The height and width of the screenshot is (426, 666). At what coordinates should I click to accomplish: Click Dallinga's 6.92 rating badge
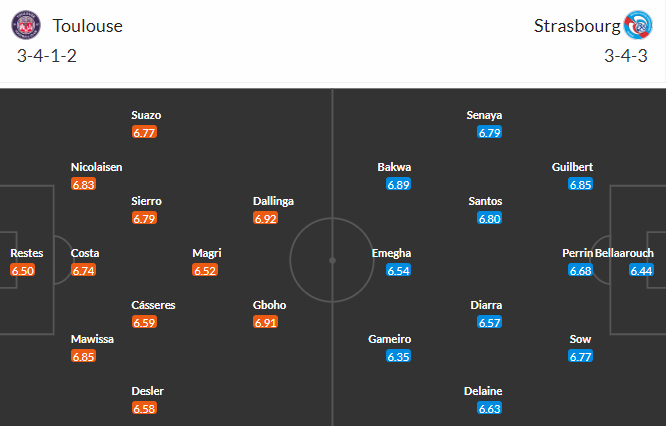(265, 218)
